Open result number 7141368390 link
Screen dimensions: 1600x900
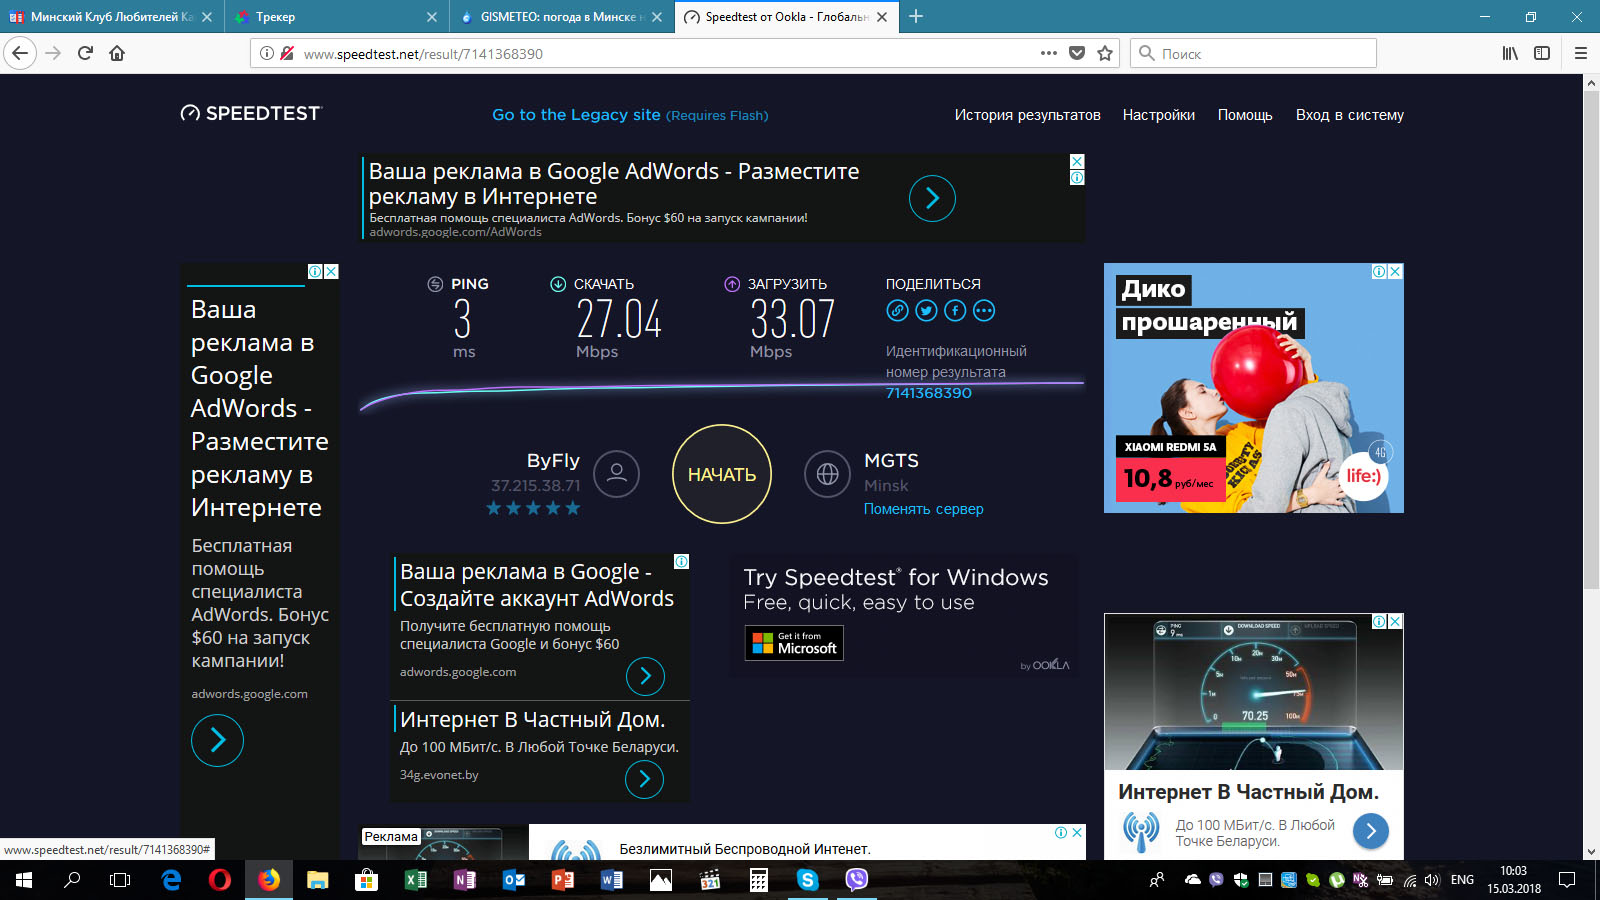pyautogui.click(x=928, y=393)
